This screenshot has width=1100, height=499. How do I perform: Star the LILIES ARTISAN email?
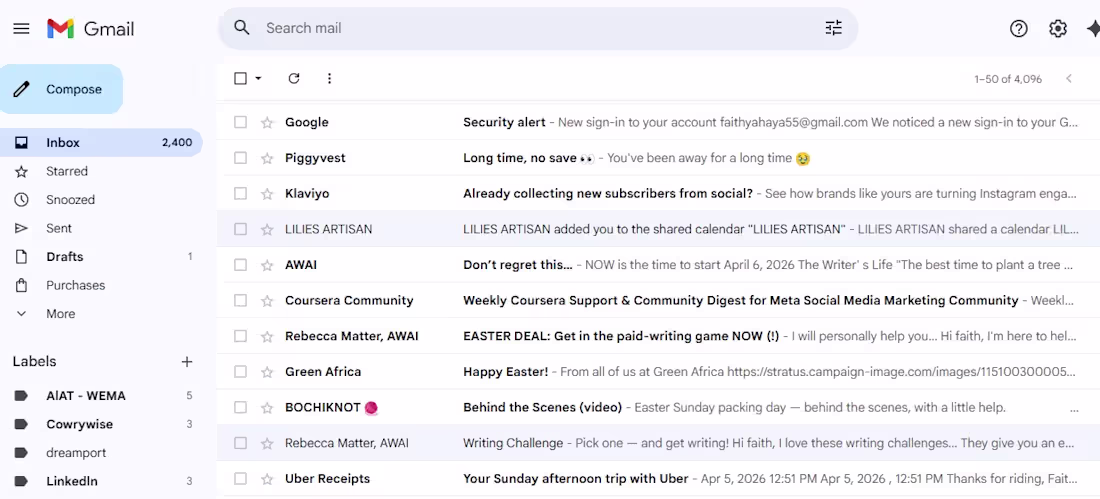click(267, 229)
